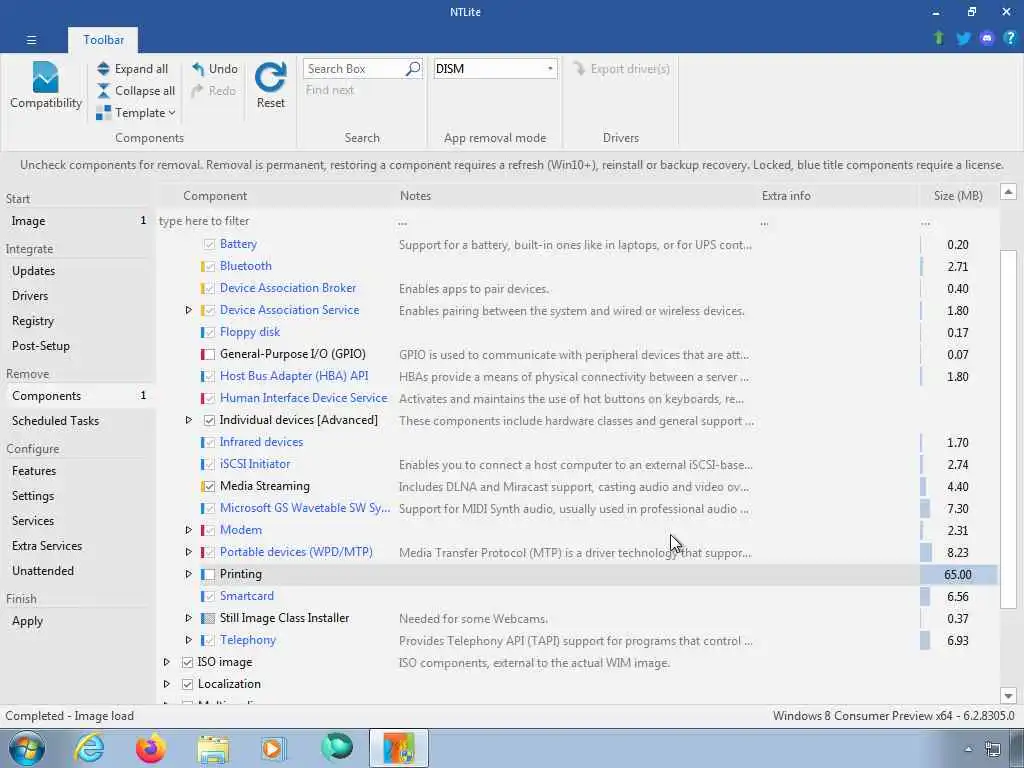The image size is (1024, 768).
Task: Click the Export driver(s) button
Action: tap(621, 69)
